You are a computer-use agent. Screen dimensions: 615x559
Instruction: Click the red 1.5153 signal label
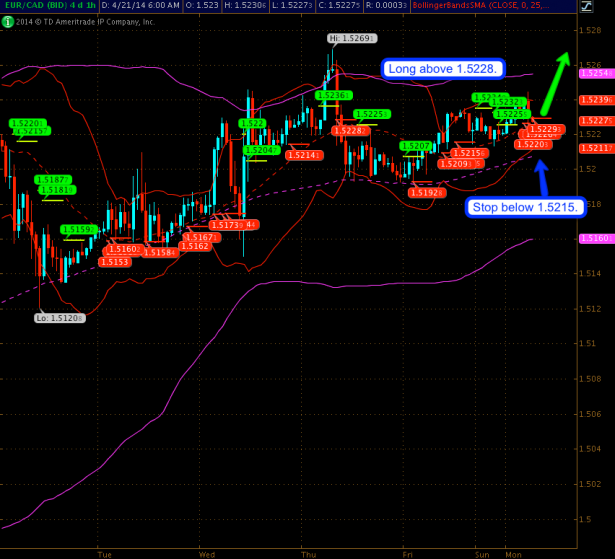115,262
